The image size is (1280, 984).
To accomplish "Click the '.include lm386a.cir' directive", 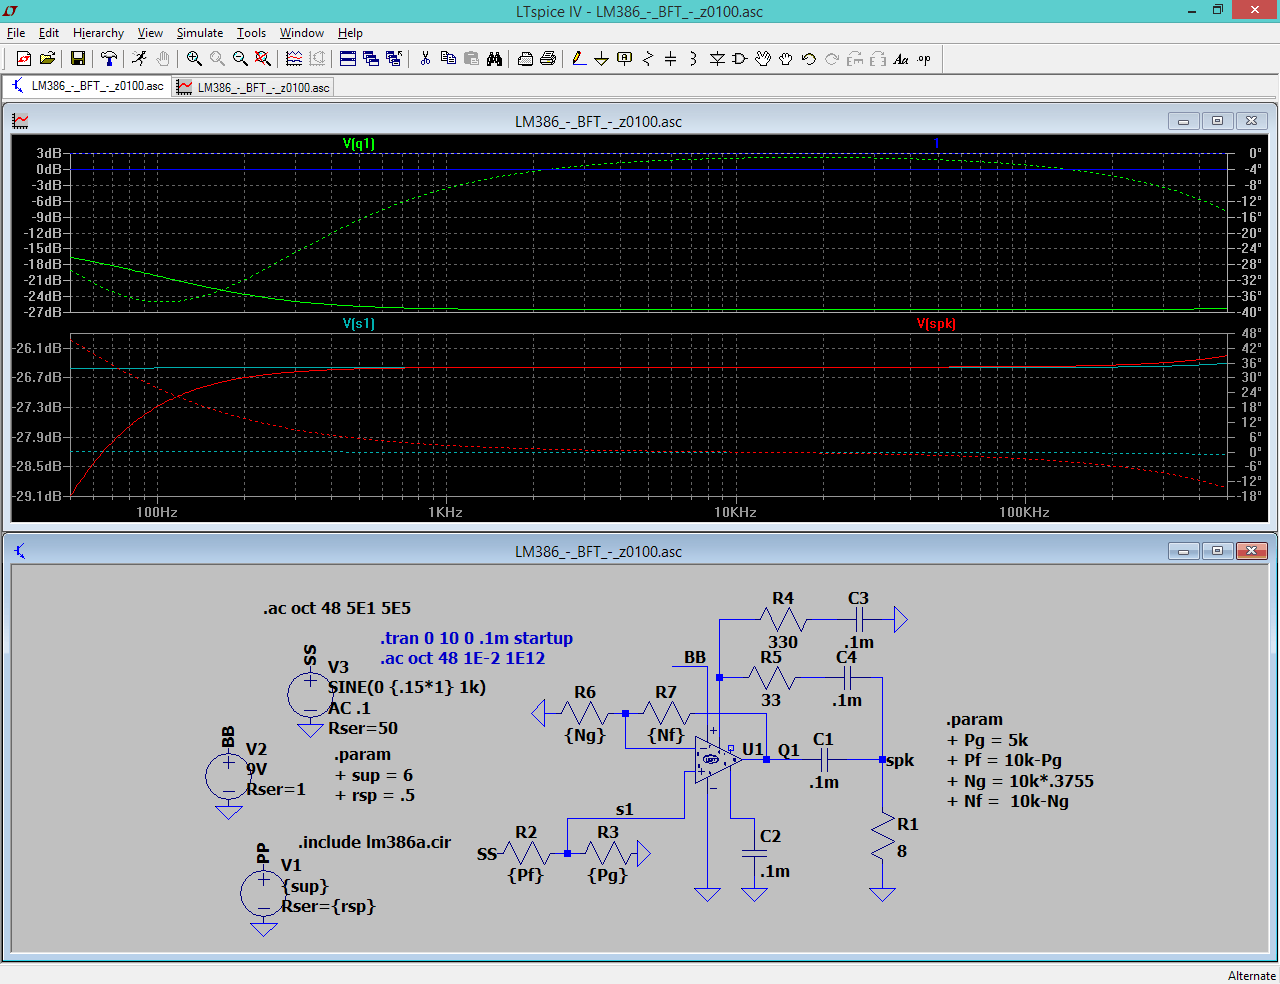I will pyautogui.click(x=375, y=842).
